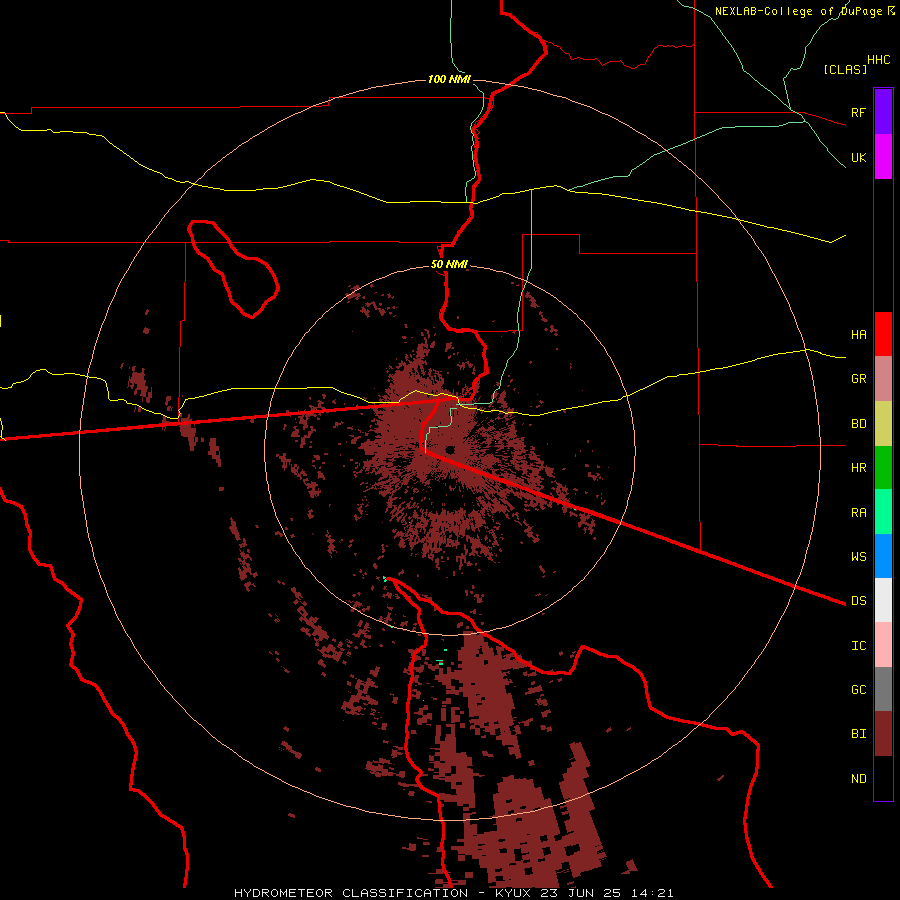Select the GR legend label
Image resolution: width=900 pixels, height=900 pixels.
[x=858, y=379]
